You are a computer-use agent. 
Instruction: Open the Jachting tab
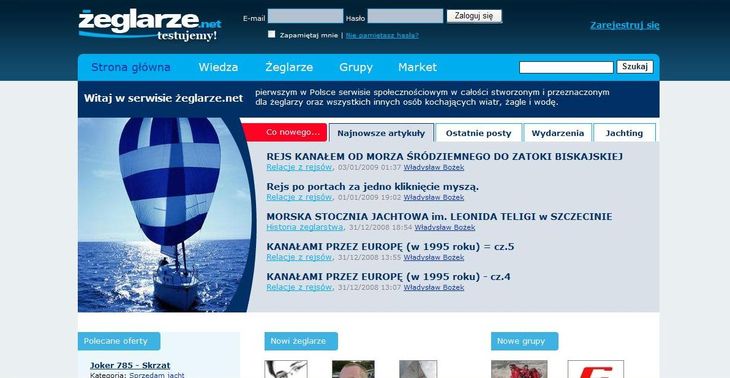pos(624,133)
